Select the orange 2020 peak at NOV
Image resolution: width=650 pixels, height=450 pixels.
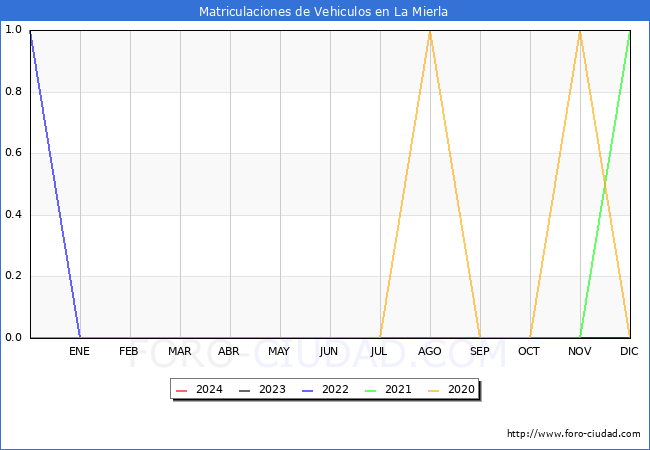[x=580, y=31]
